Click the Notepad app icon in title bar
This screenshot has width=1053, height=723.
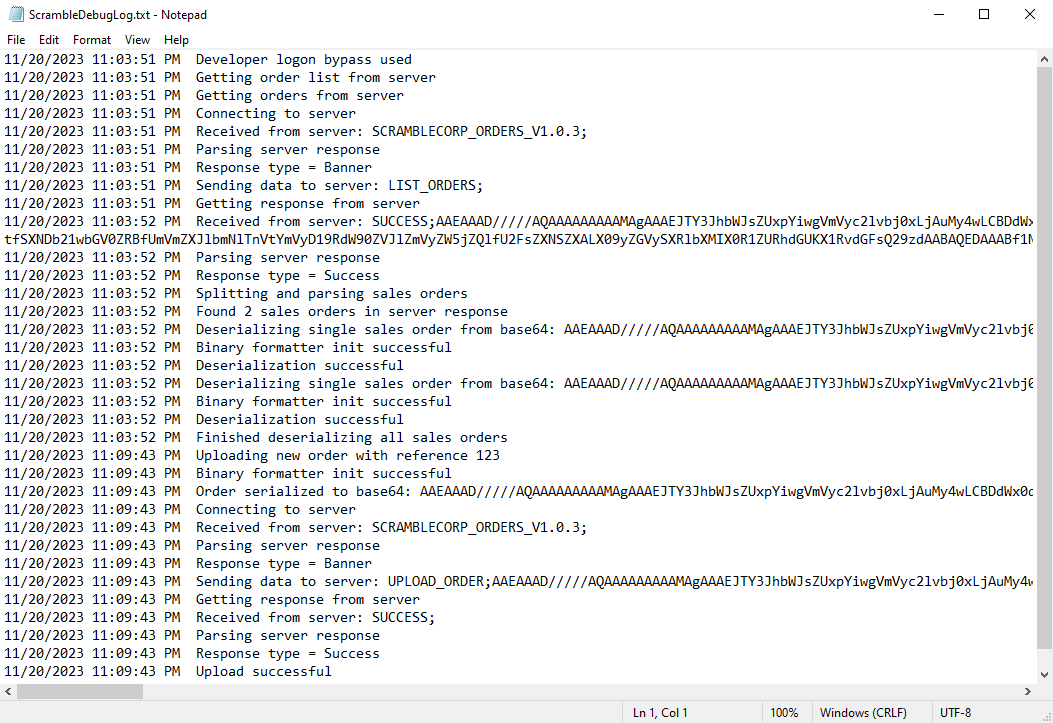point(15,14)
